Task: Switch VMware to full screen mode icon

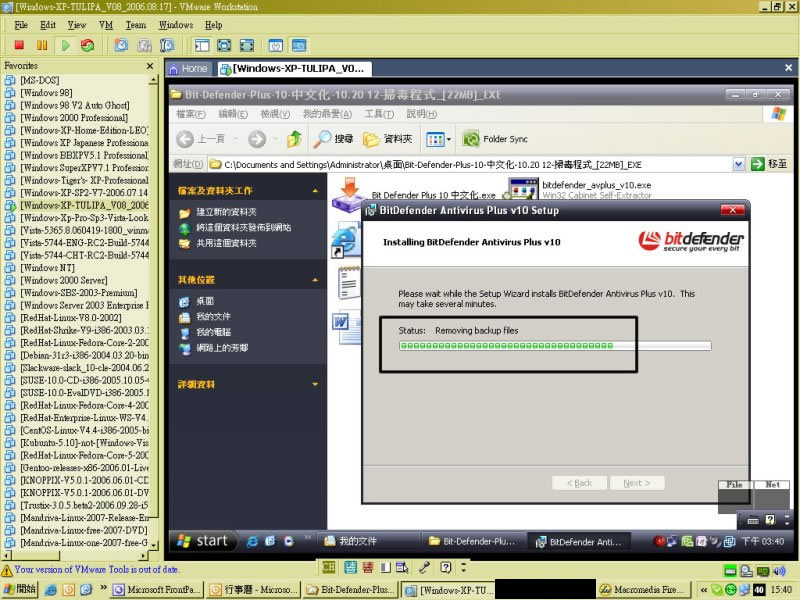Action: click(x=224, y=45)
